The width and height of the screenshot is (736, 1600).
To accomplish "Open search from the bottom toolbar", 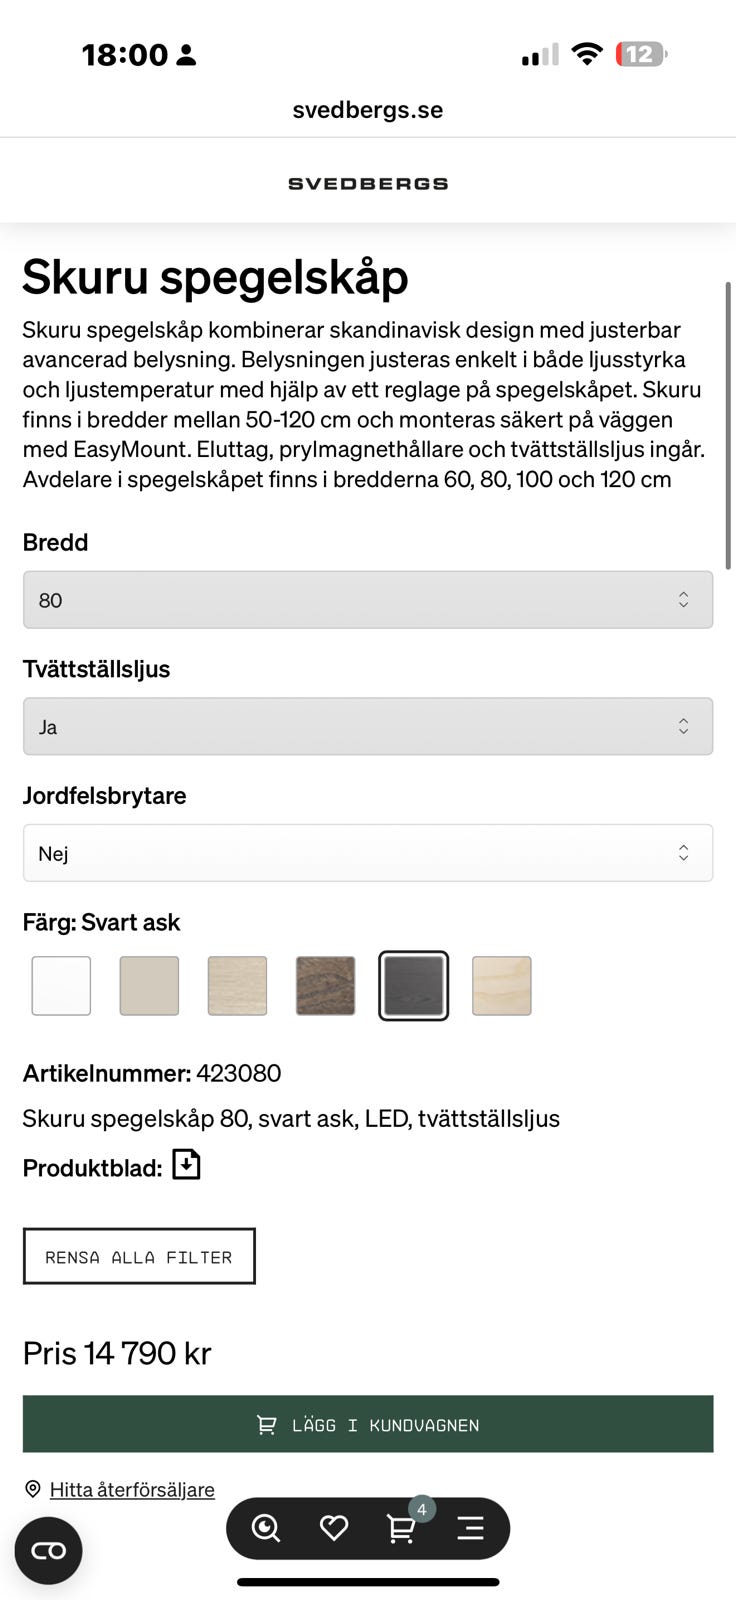I will coord(263,1528).
